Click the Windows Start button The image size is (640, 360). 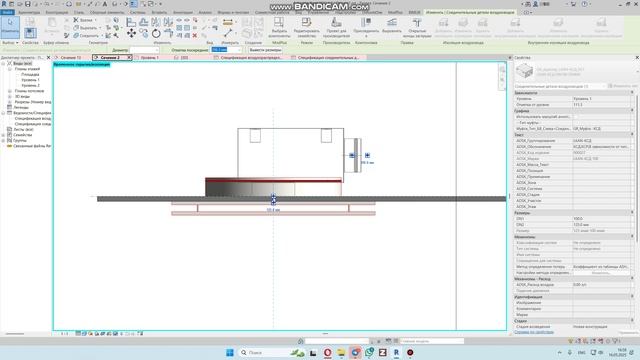pyautogui.click(x=230, y=352)
